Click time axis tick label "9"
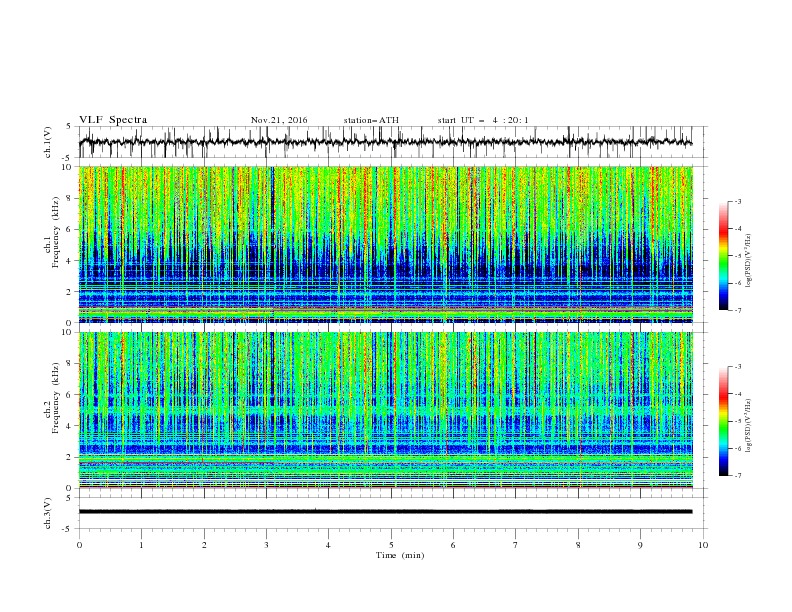The width and height of the screenshot is (792, 612). coord(640,545)
